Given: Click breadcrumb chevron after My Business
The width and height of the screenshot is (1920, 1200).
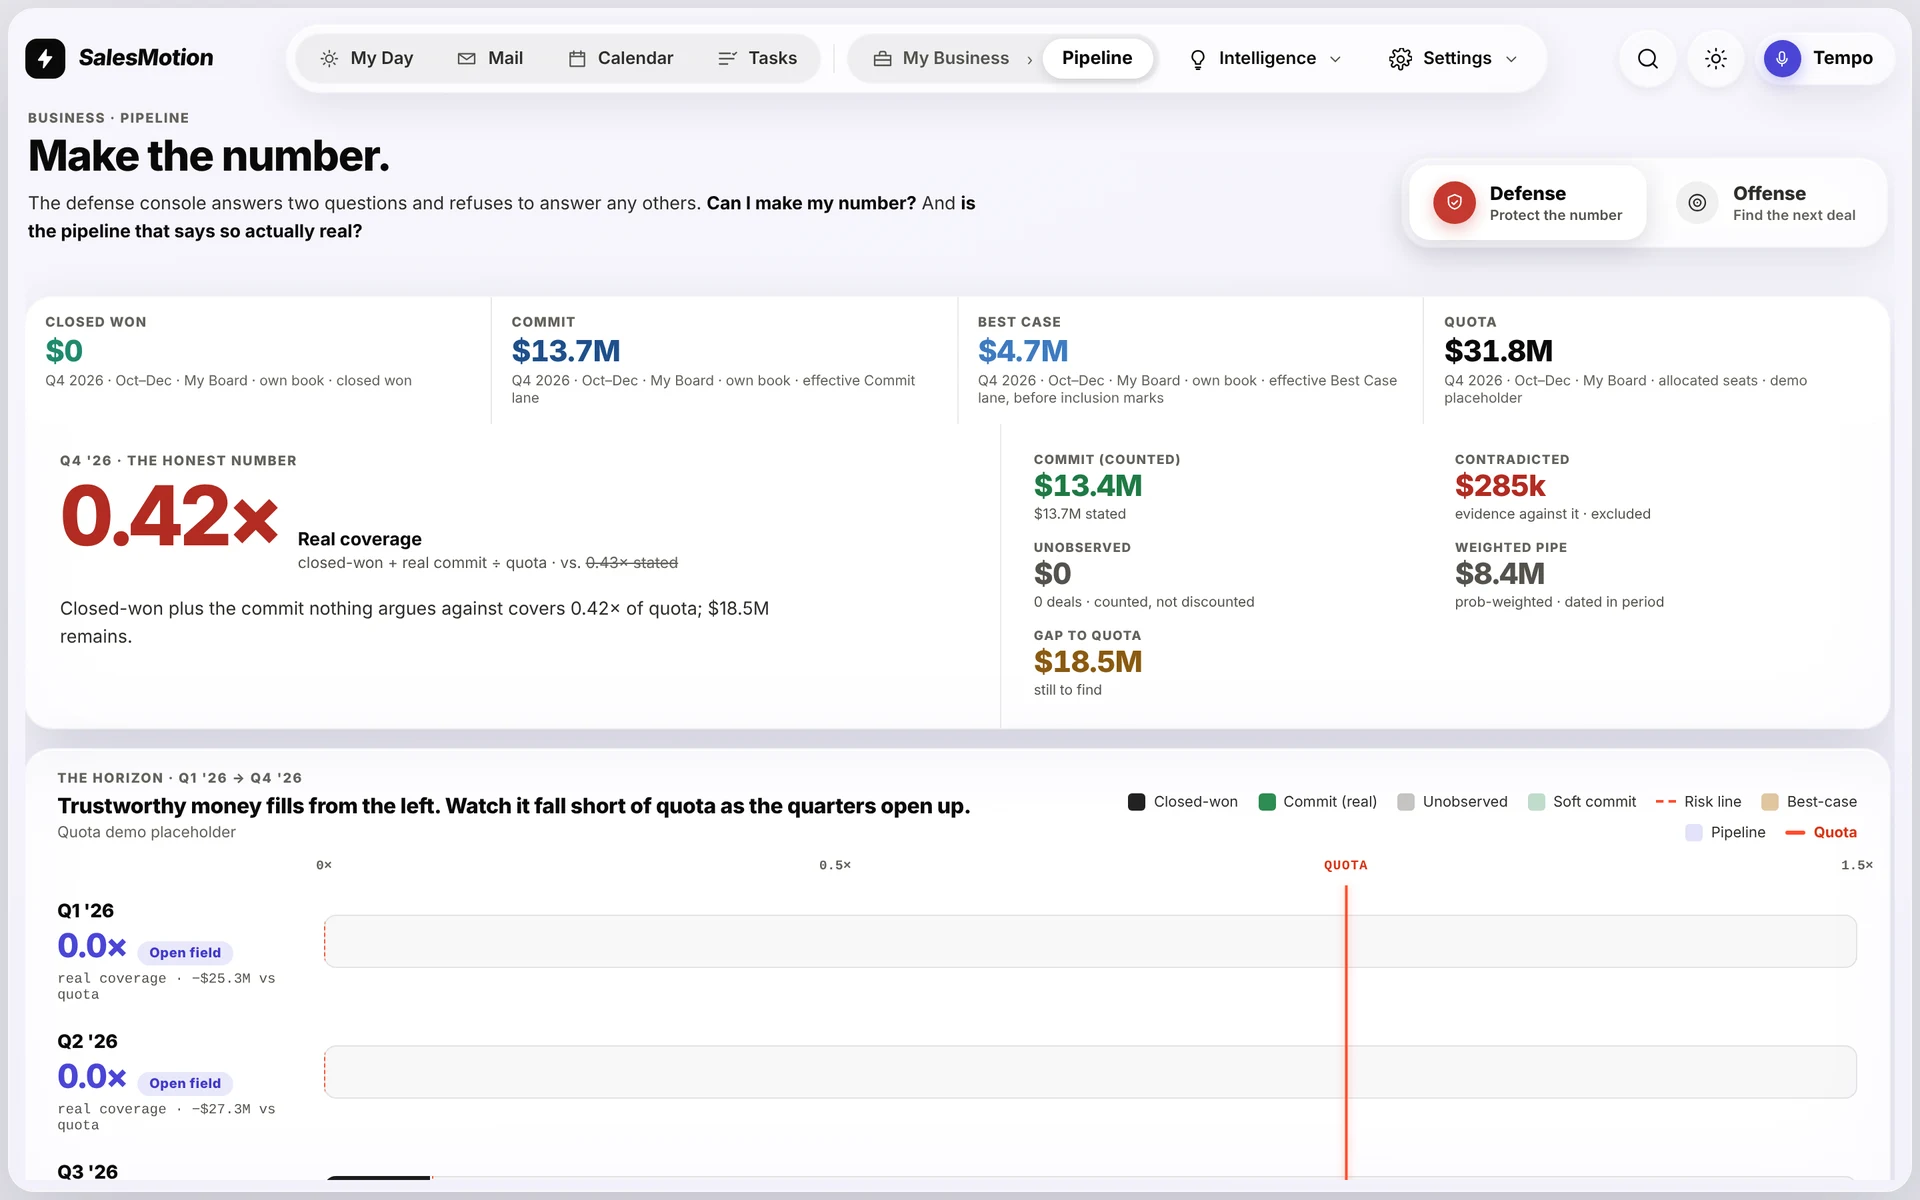Looking at the screenshot, I should click(x=1029, y=60).
